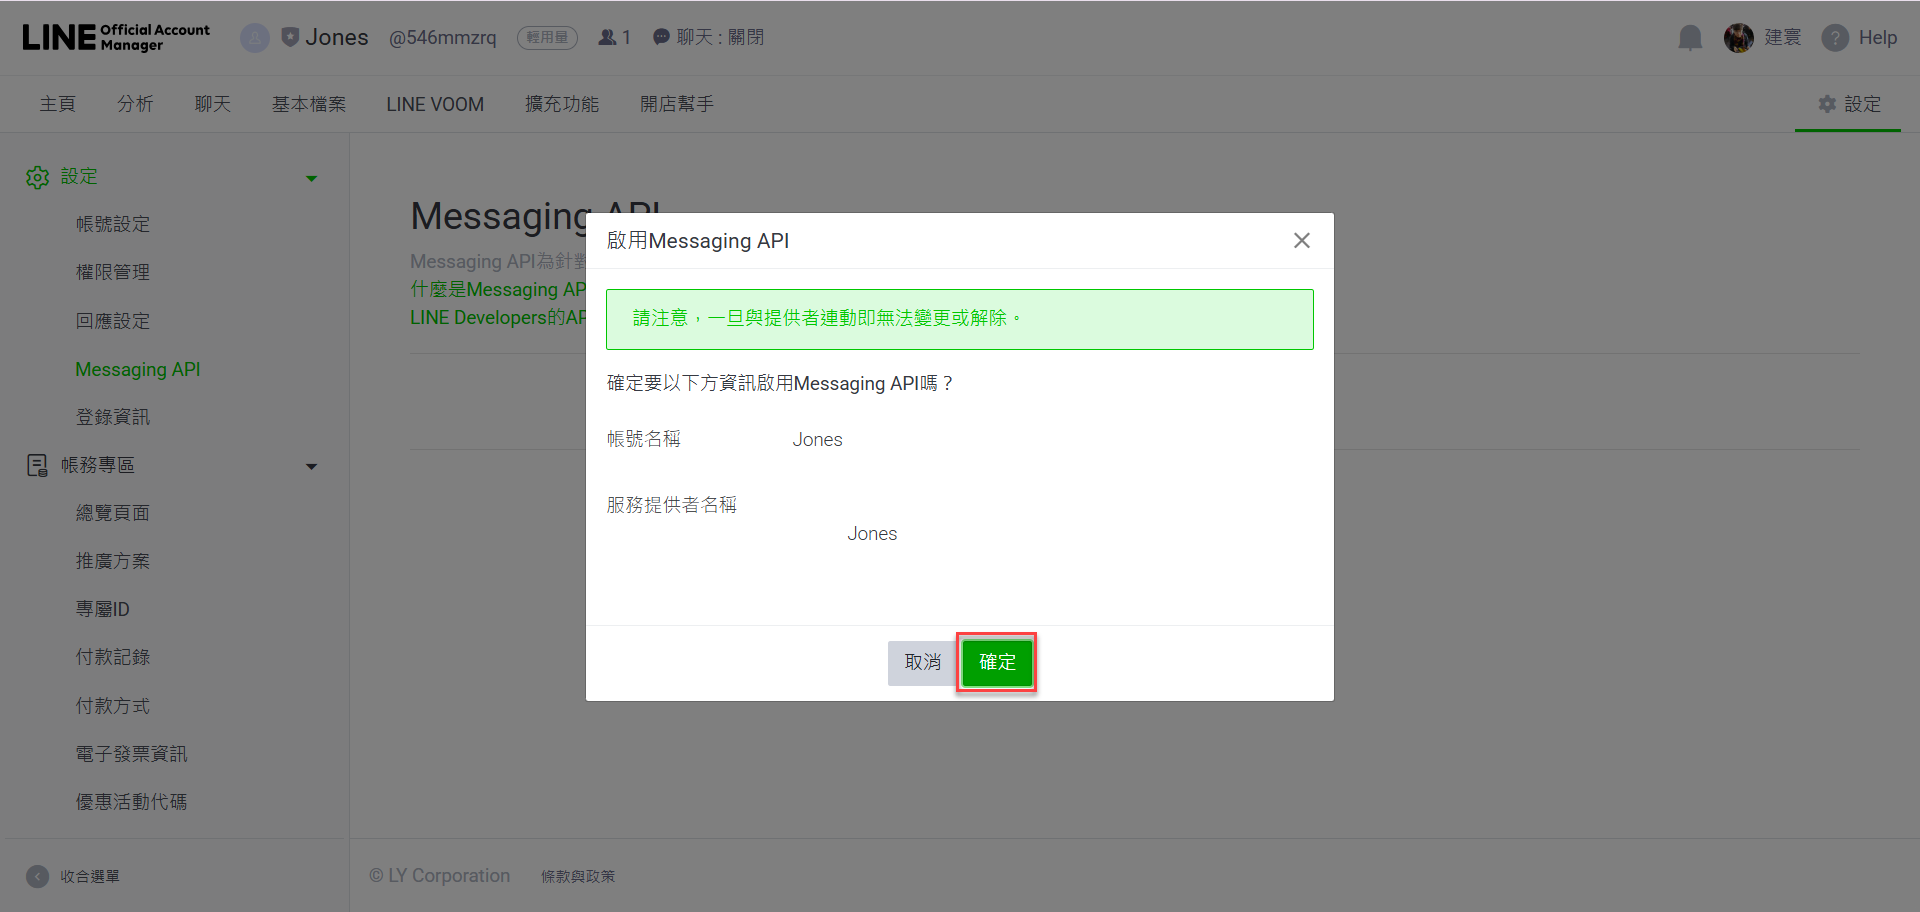Click the Jones account name in header

pos(337,37)
